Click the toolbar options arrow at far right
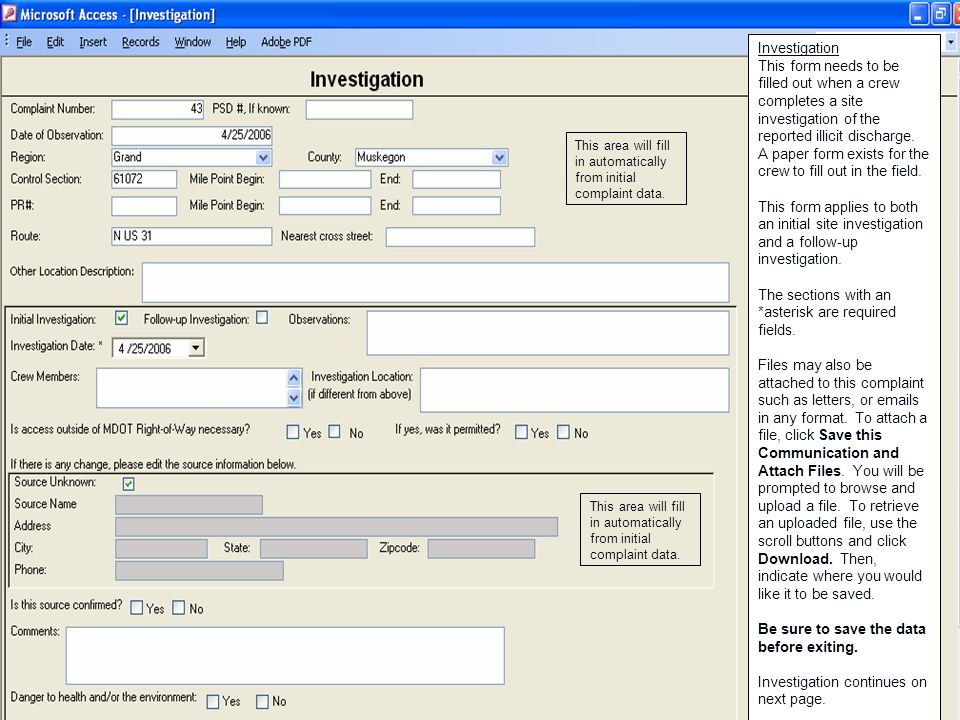The width and height of the screenshot is (960, 720). (951, 43)
